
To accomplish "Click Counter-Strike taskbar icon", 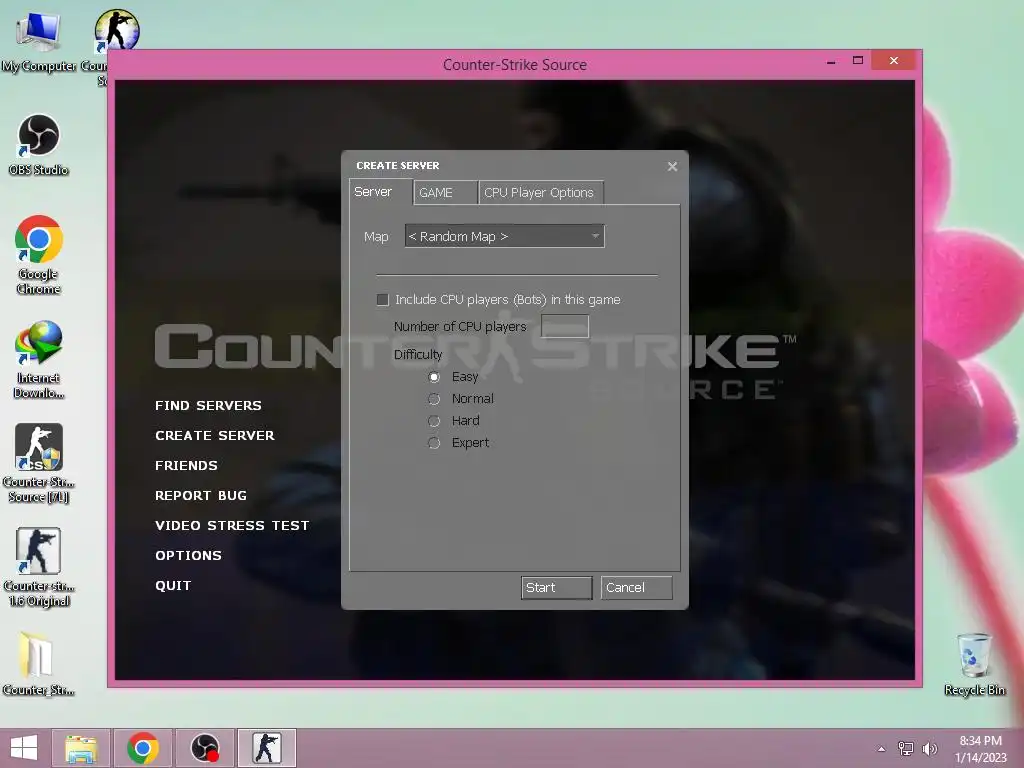I will tap(266, 748).
